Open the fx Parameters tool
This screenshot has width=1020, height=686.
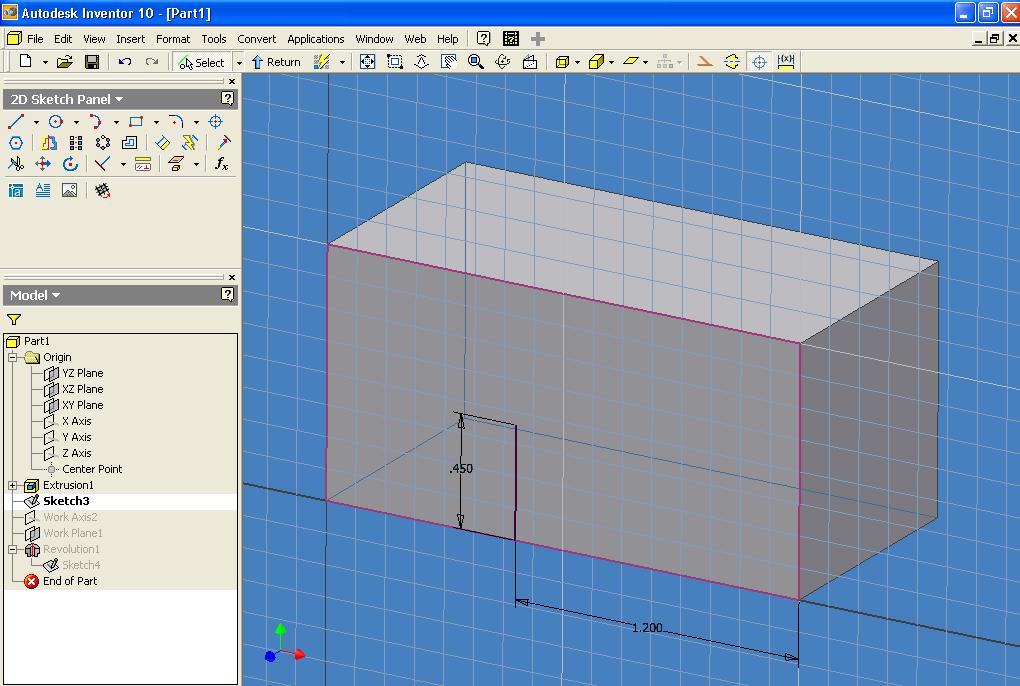[x=222, y=164]
